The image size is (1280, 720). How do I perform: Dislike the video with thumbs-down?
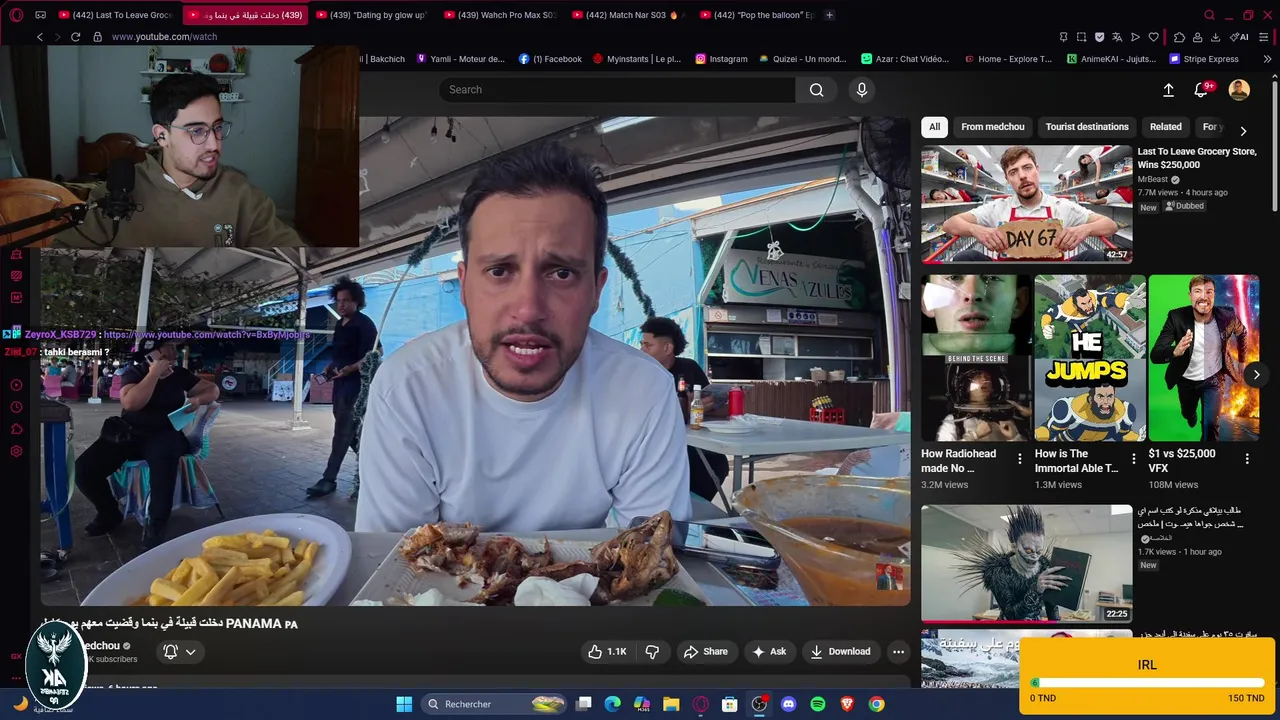652,652
